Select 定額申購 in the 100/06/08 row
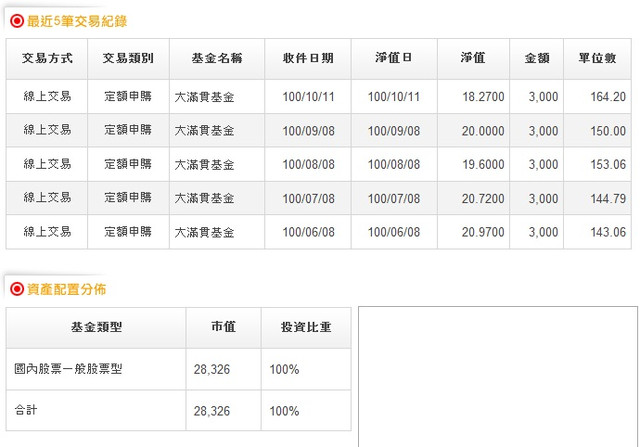This screenshot has width=640, height=447. point(128,232)
